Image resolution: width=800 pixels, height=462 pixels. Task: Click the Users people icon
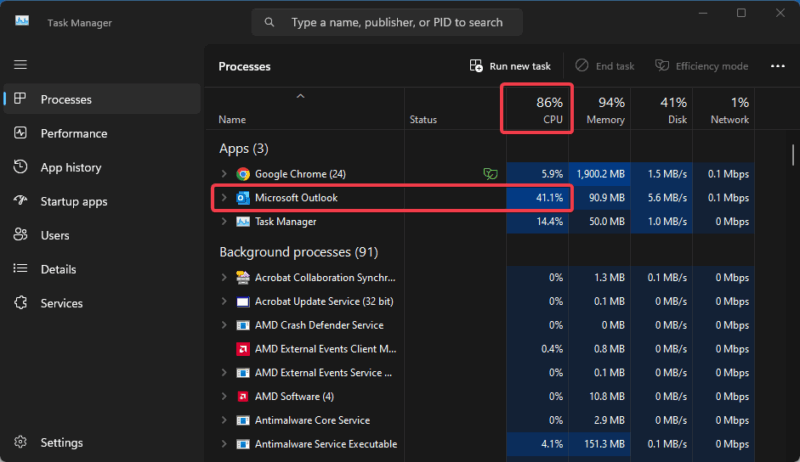20,235
